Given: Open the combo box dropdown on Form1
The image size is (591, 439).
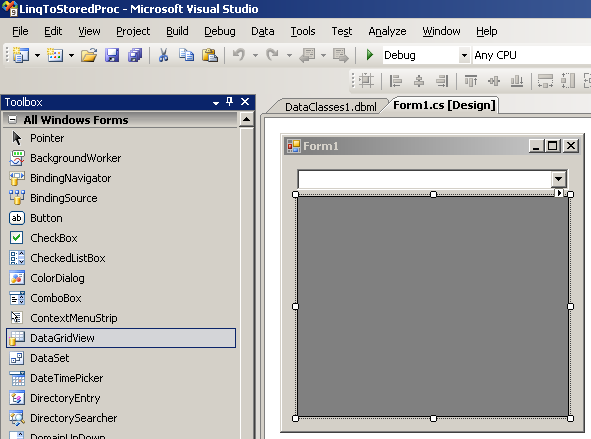Looking at the screenshot, I should tap(559, 179).
